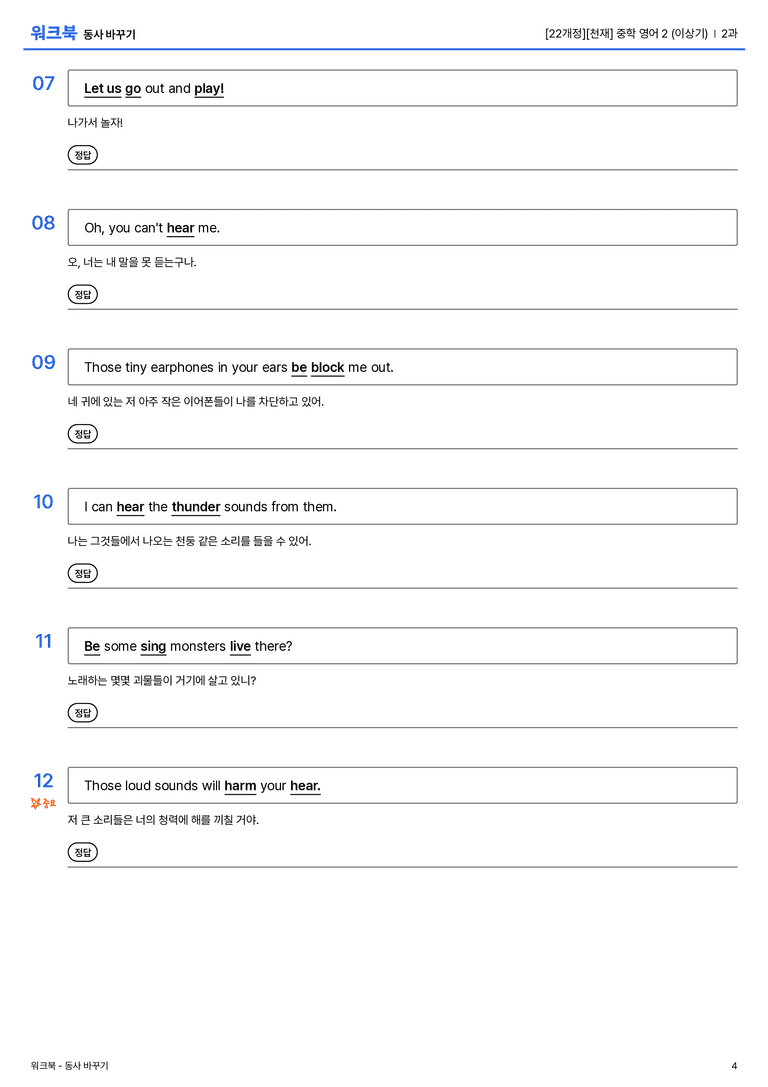The image size is (768, 1087).
Task: Click the footer text '워크북 - 동사 바꾸기'
Action: [69, 1066]
